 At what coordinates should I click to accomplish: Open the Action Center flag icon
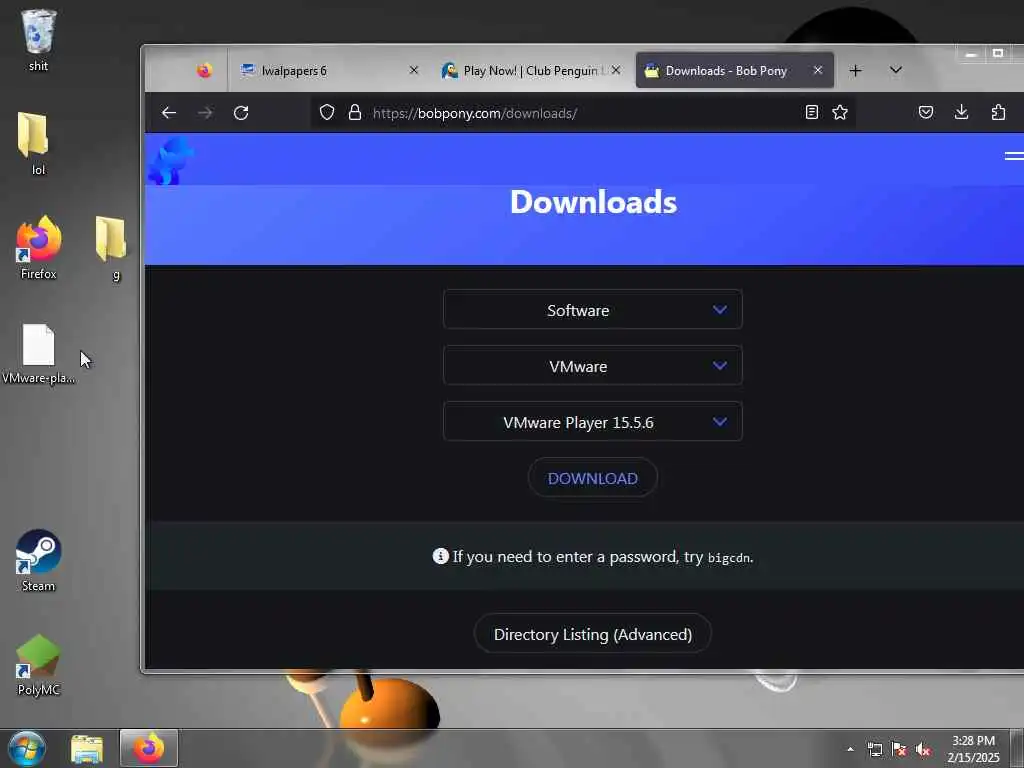click(x=899, y=749)
